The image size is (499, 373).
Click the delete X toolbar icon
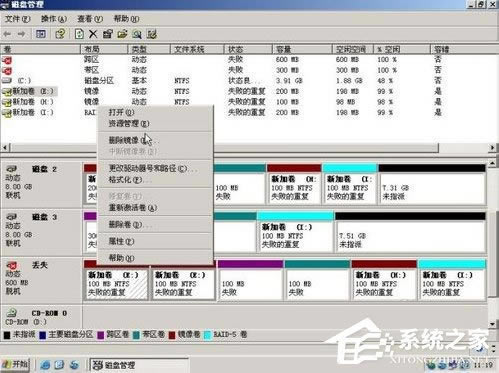click(x=93, y=34)
